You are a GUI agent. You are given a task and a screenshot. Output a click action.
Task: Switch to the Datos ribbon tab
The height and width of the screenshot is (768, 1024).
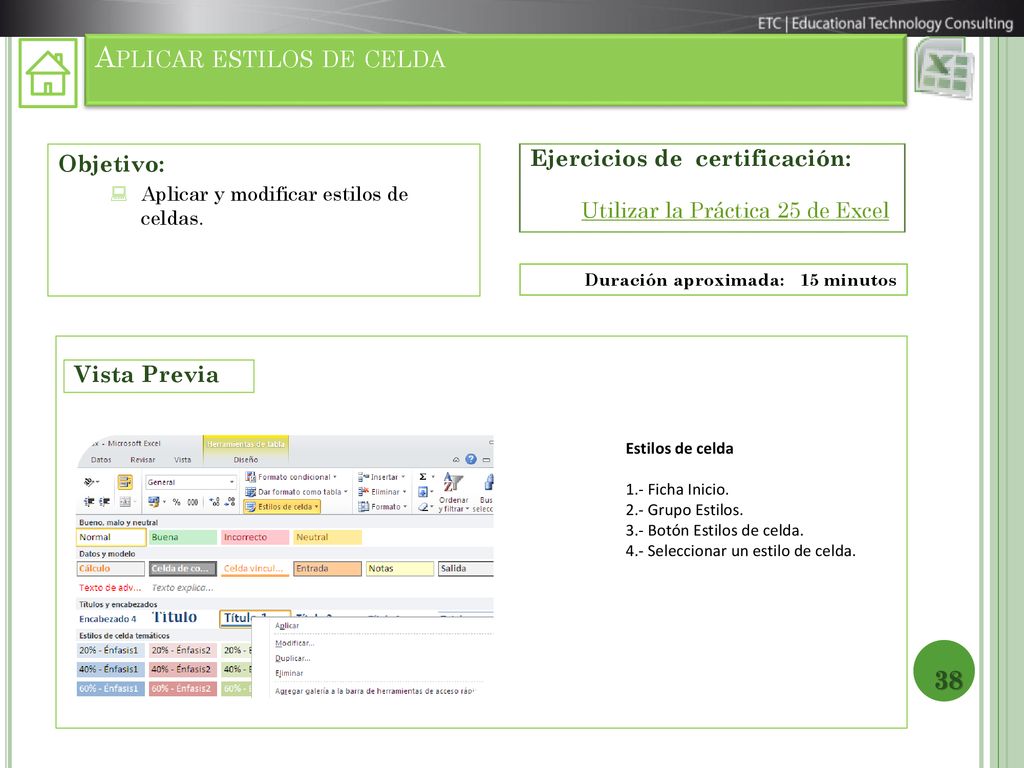[x=101, y=460]
